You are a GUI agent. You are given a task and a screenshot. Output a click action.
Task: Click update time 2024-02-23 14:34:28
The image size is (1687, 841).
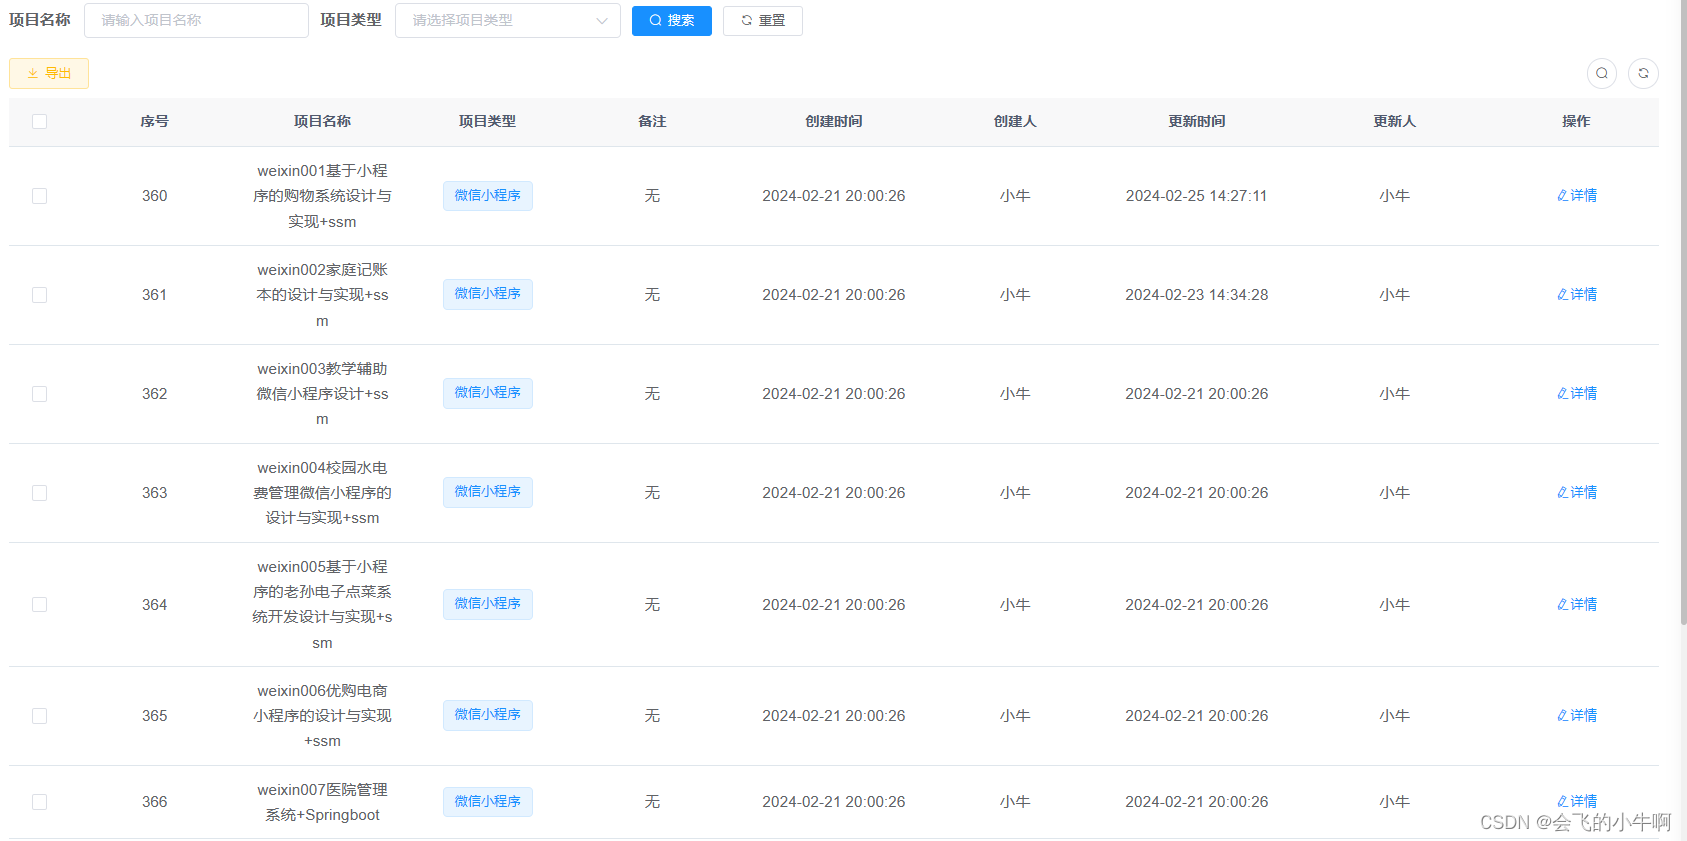(1197, 295)
